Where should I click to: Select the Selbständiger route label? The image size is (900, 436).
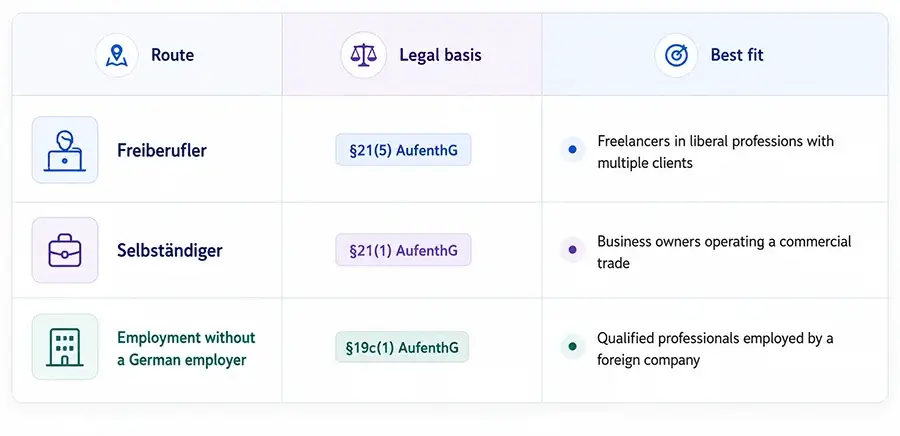(169, 251)
